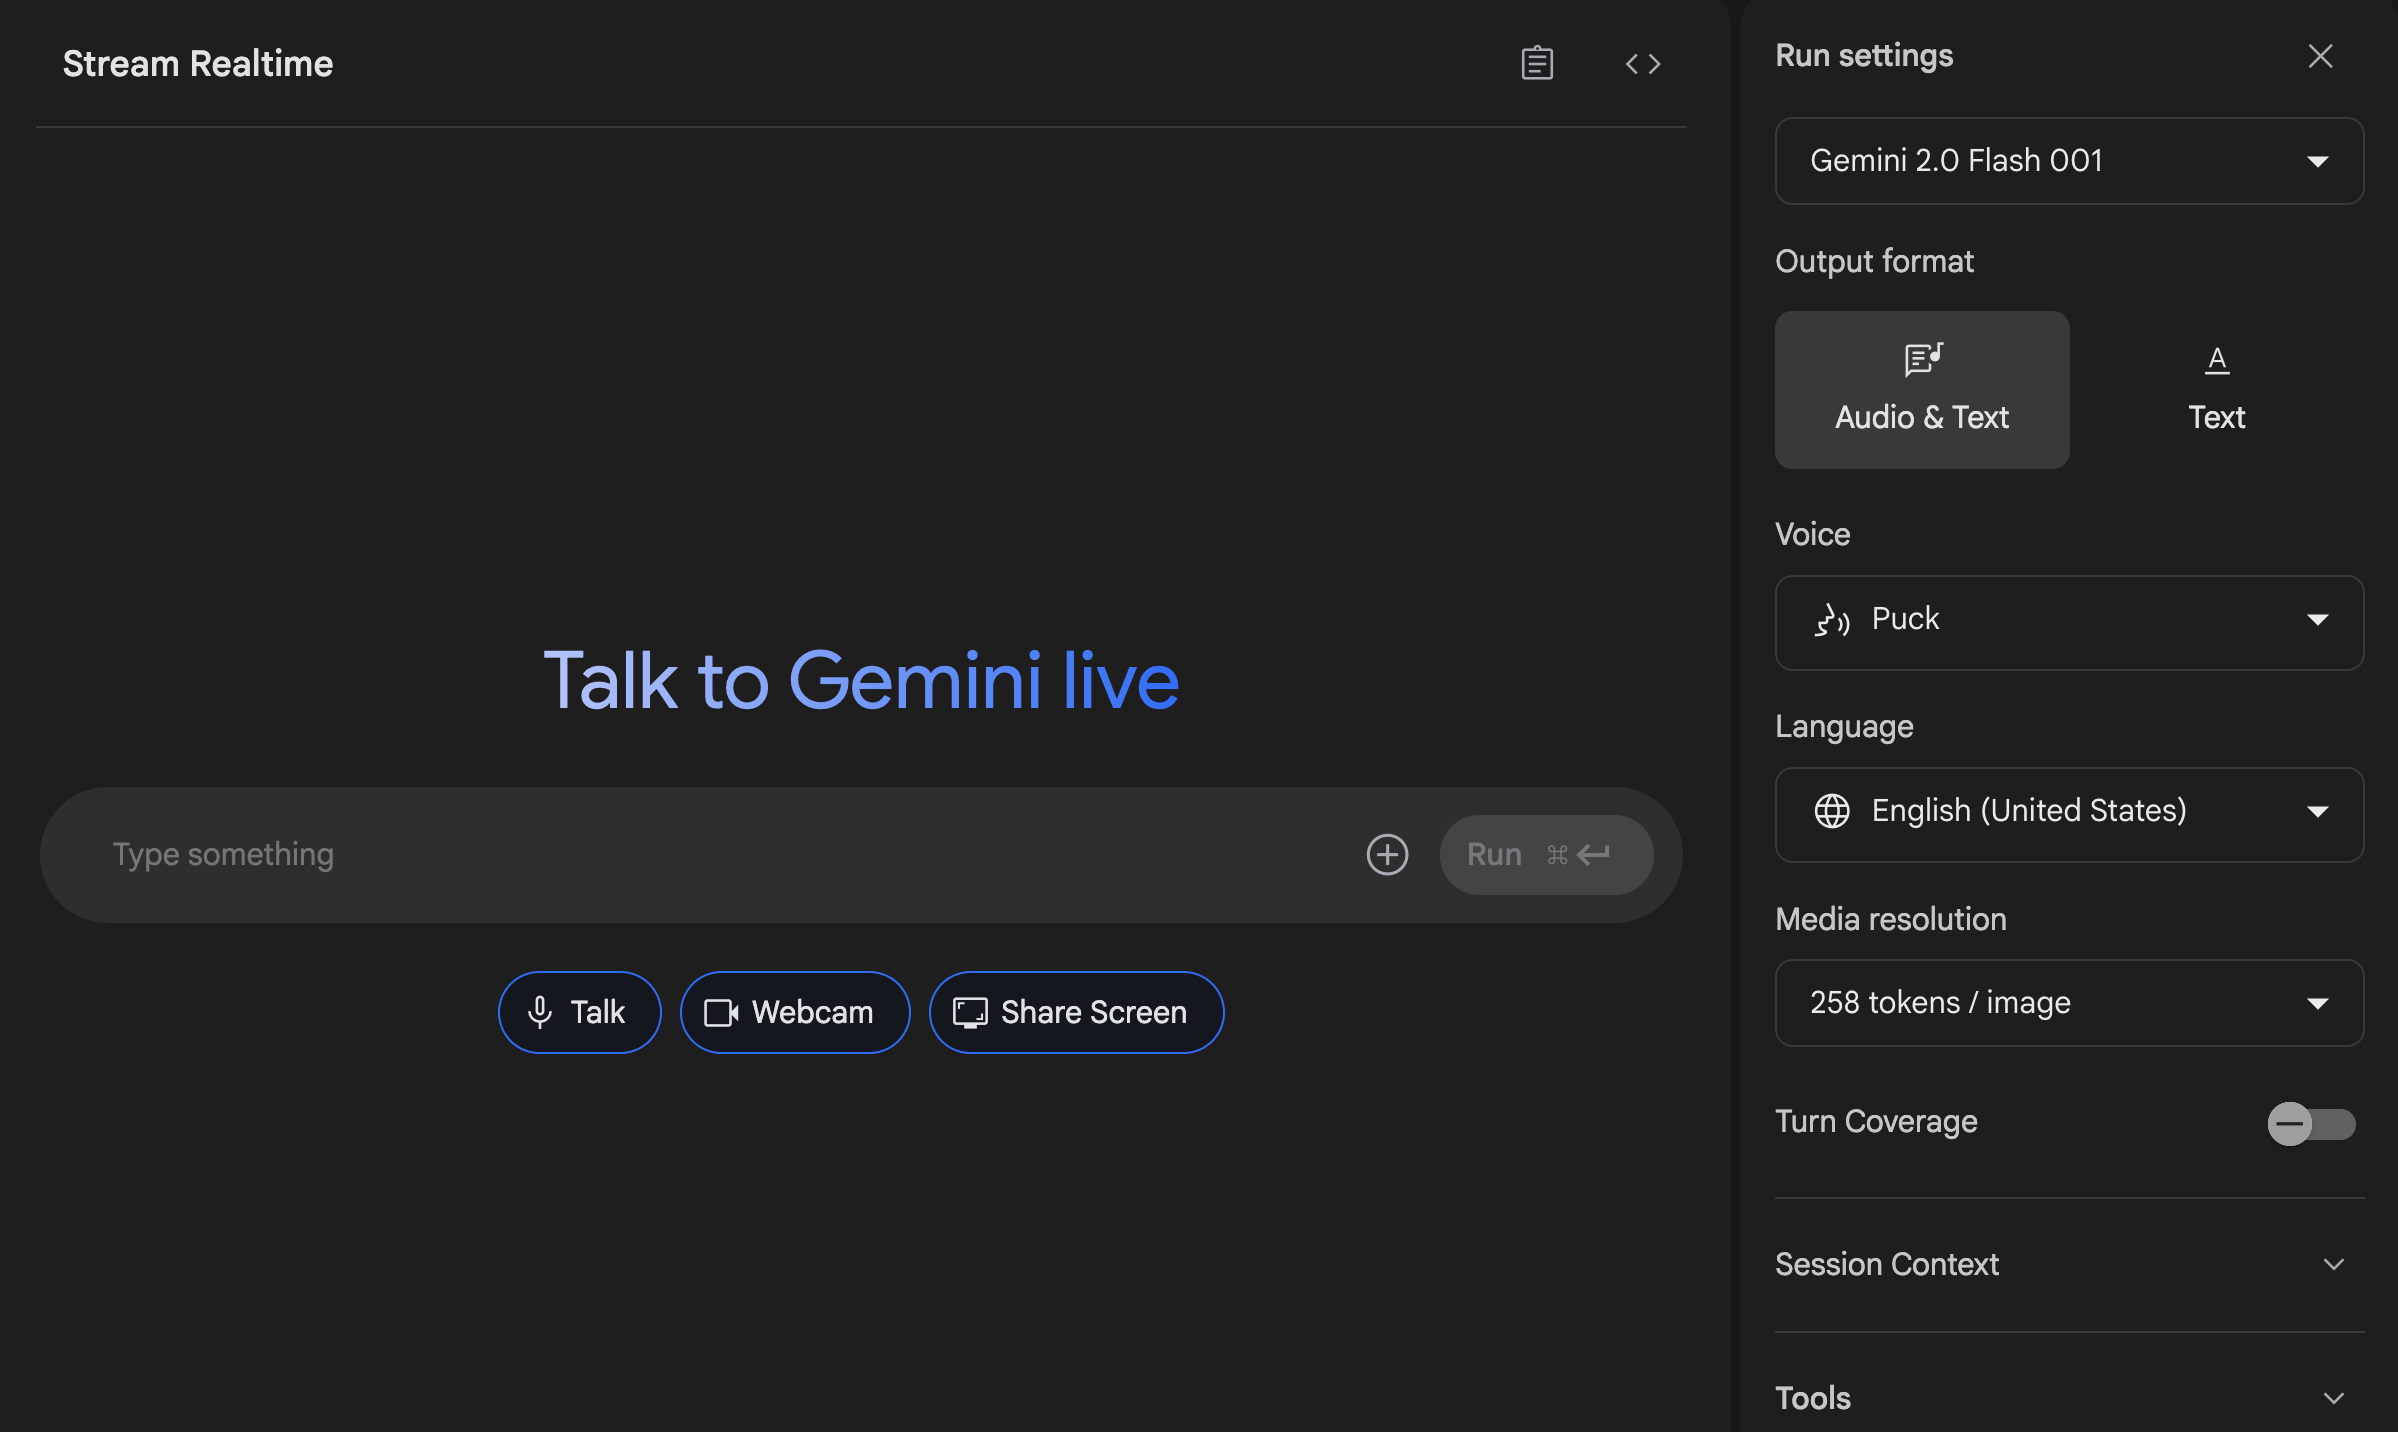Open the Gemini 2.0 Flash 001 model dropdown
Screen dimensions: 2398x1432
click(x=2069, y=161)
